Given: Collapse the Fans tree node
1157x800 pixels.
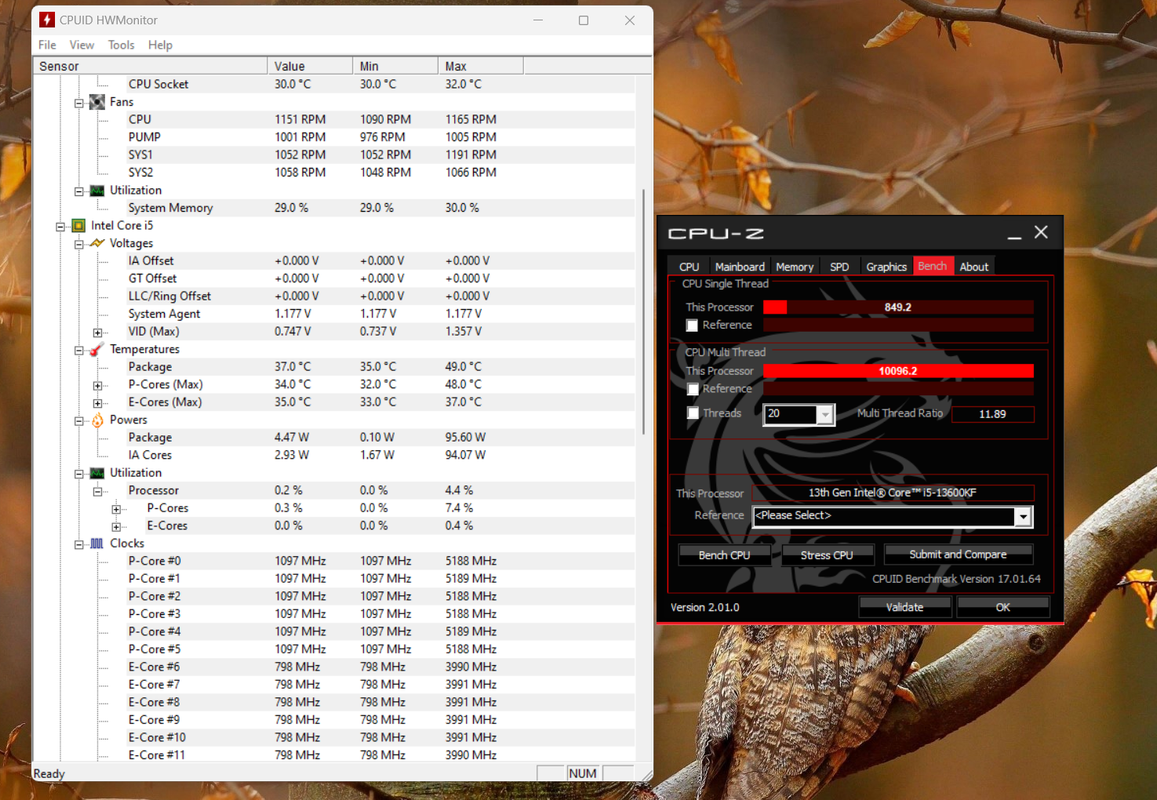Looking at the screenshot, I should (79, 103).
